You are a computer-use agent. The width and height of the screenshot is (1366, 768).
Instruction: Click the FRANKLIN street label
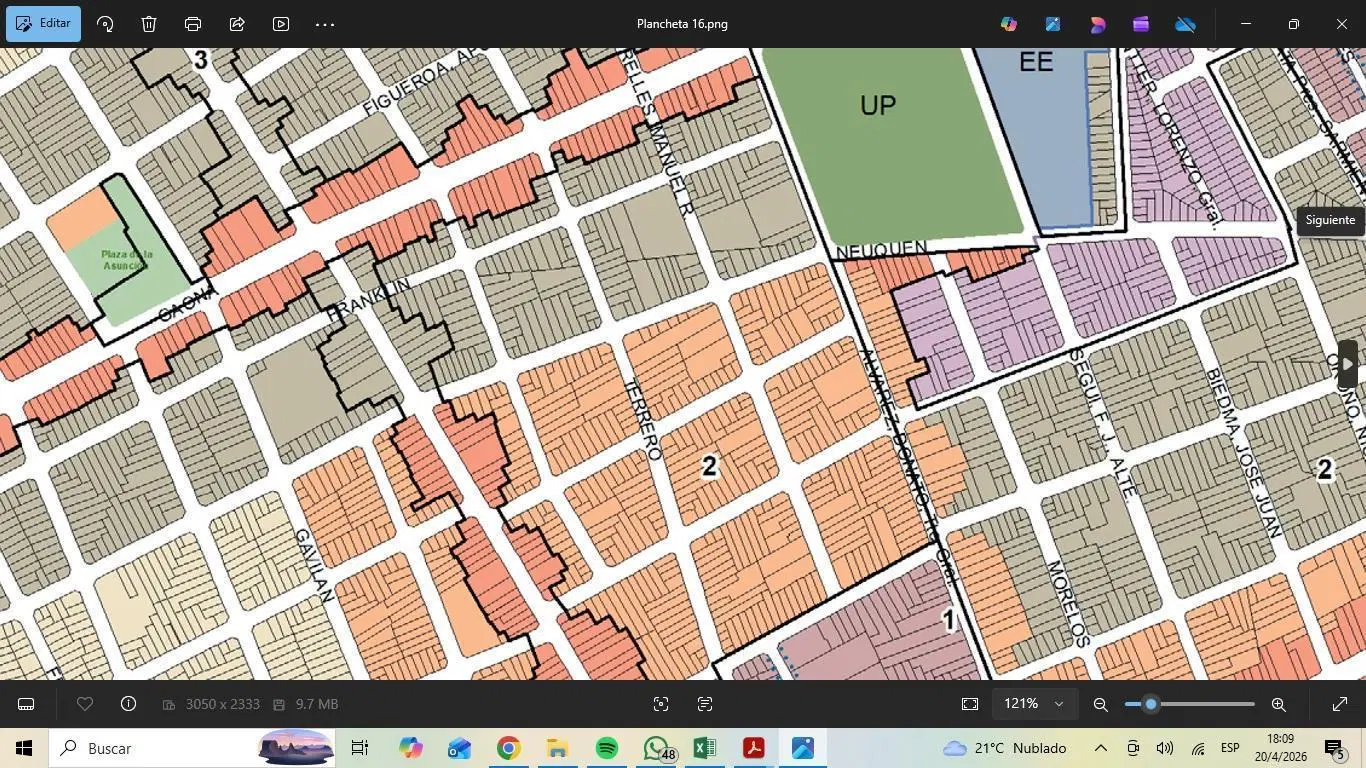coord(368,300)
